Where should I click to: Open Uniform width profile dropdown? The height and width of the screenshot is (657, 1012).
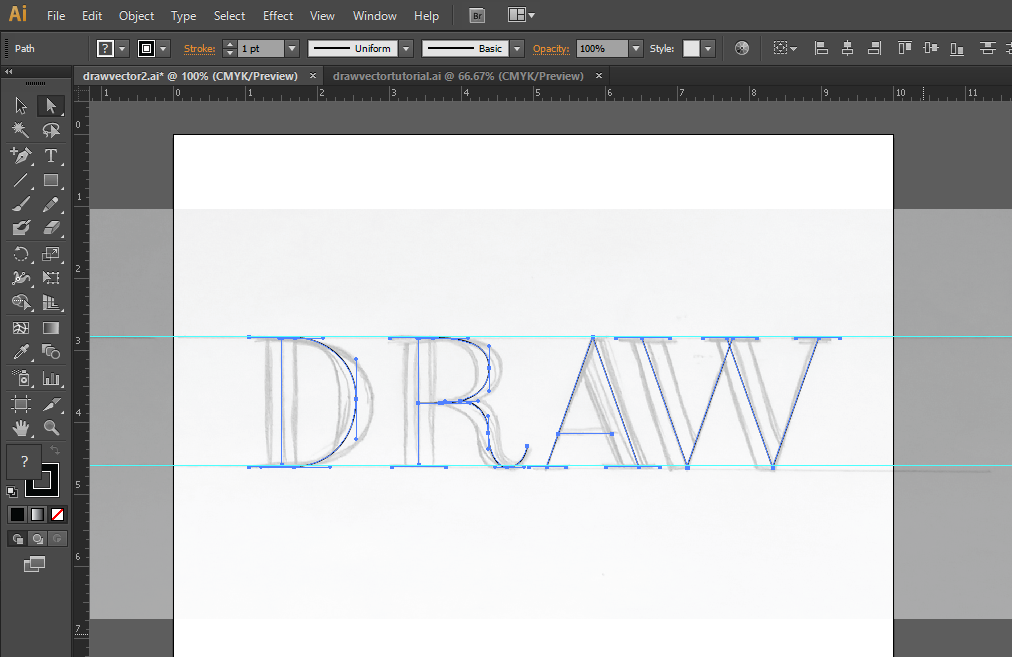[406, 48]
